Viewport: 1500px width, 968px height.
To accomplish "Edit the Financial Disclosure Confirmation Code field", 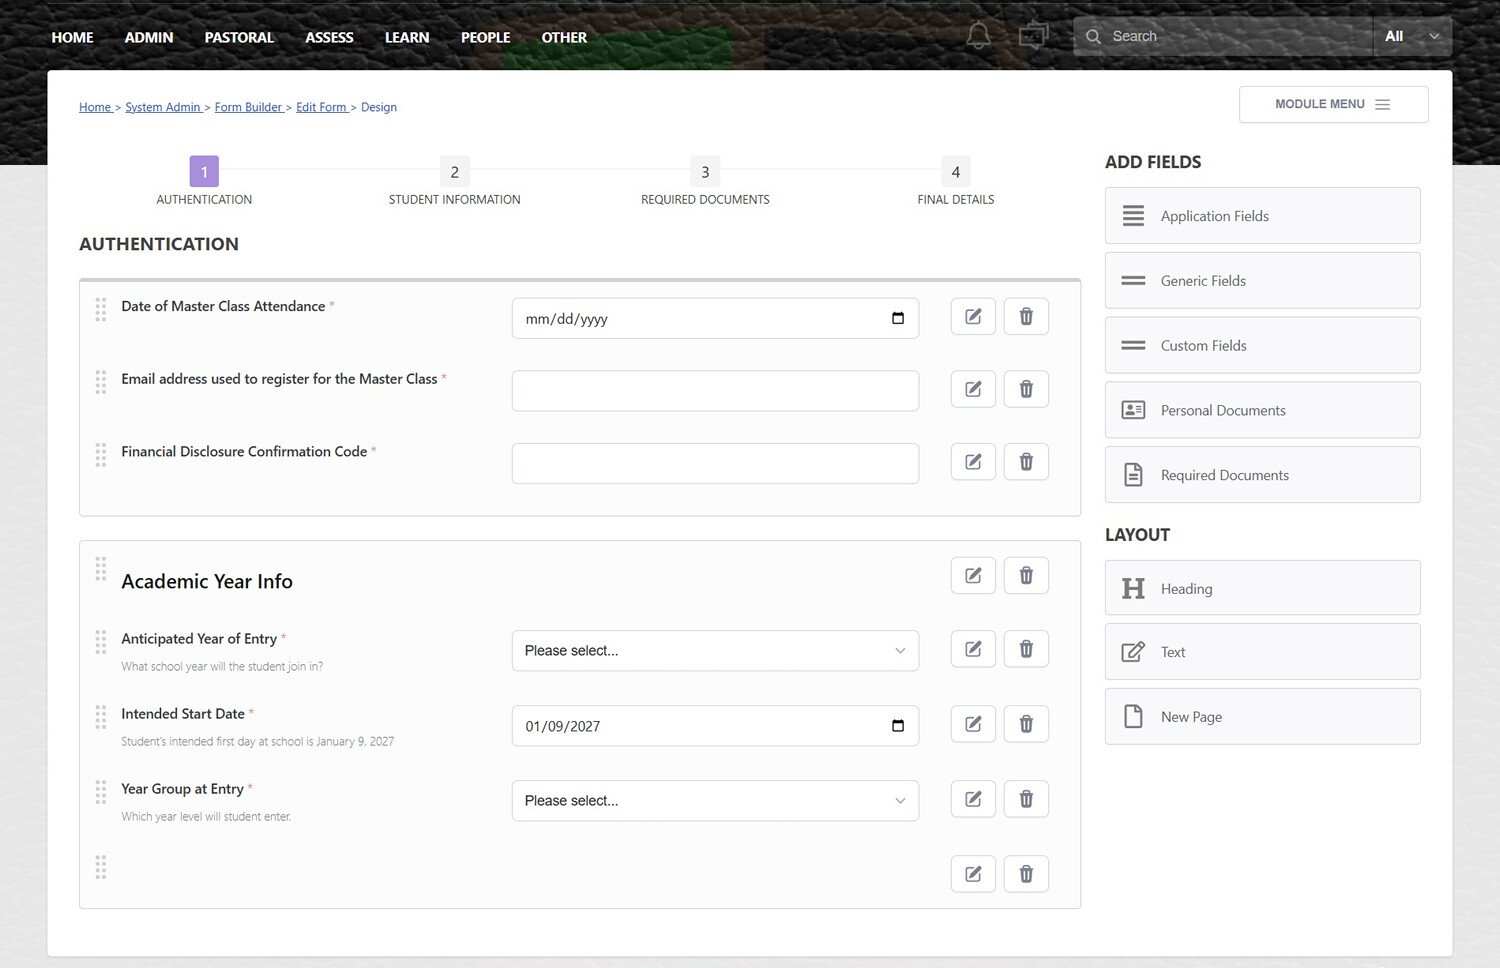I will tap(973, 461).
